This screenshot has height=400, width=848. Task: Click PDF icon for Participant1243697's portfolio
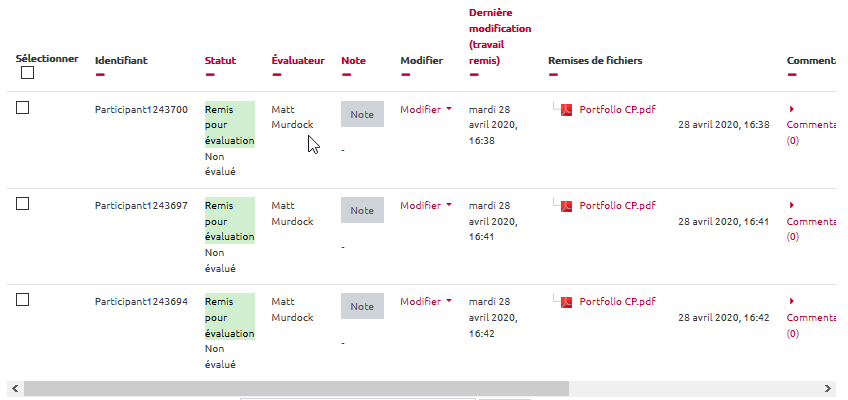point(566,206)
